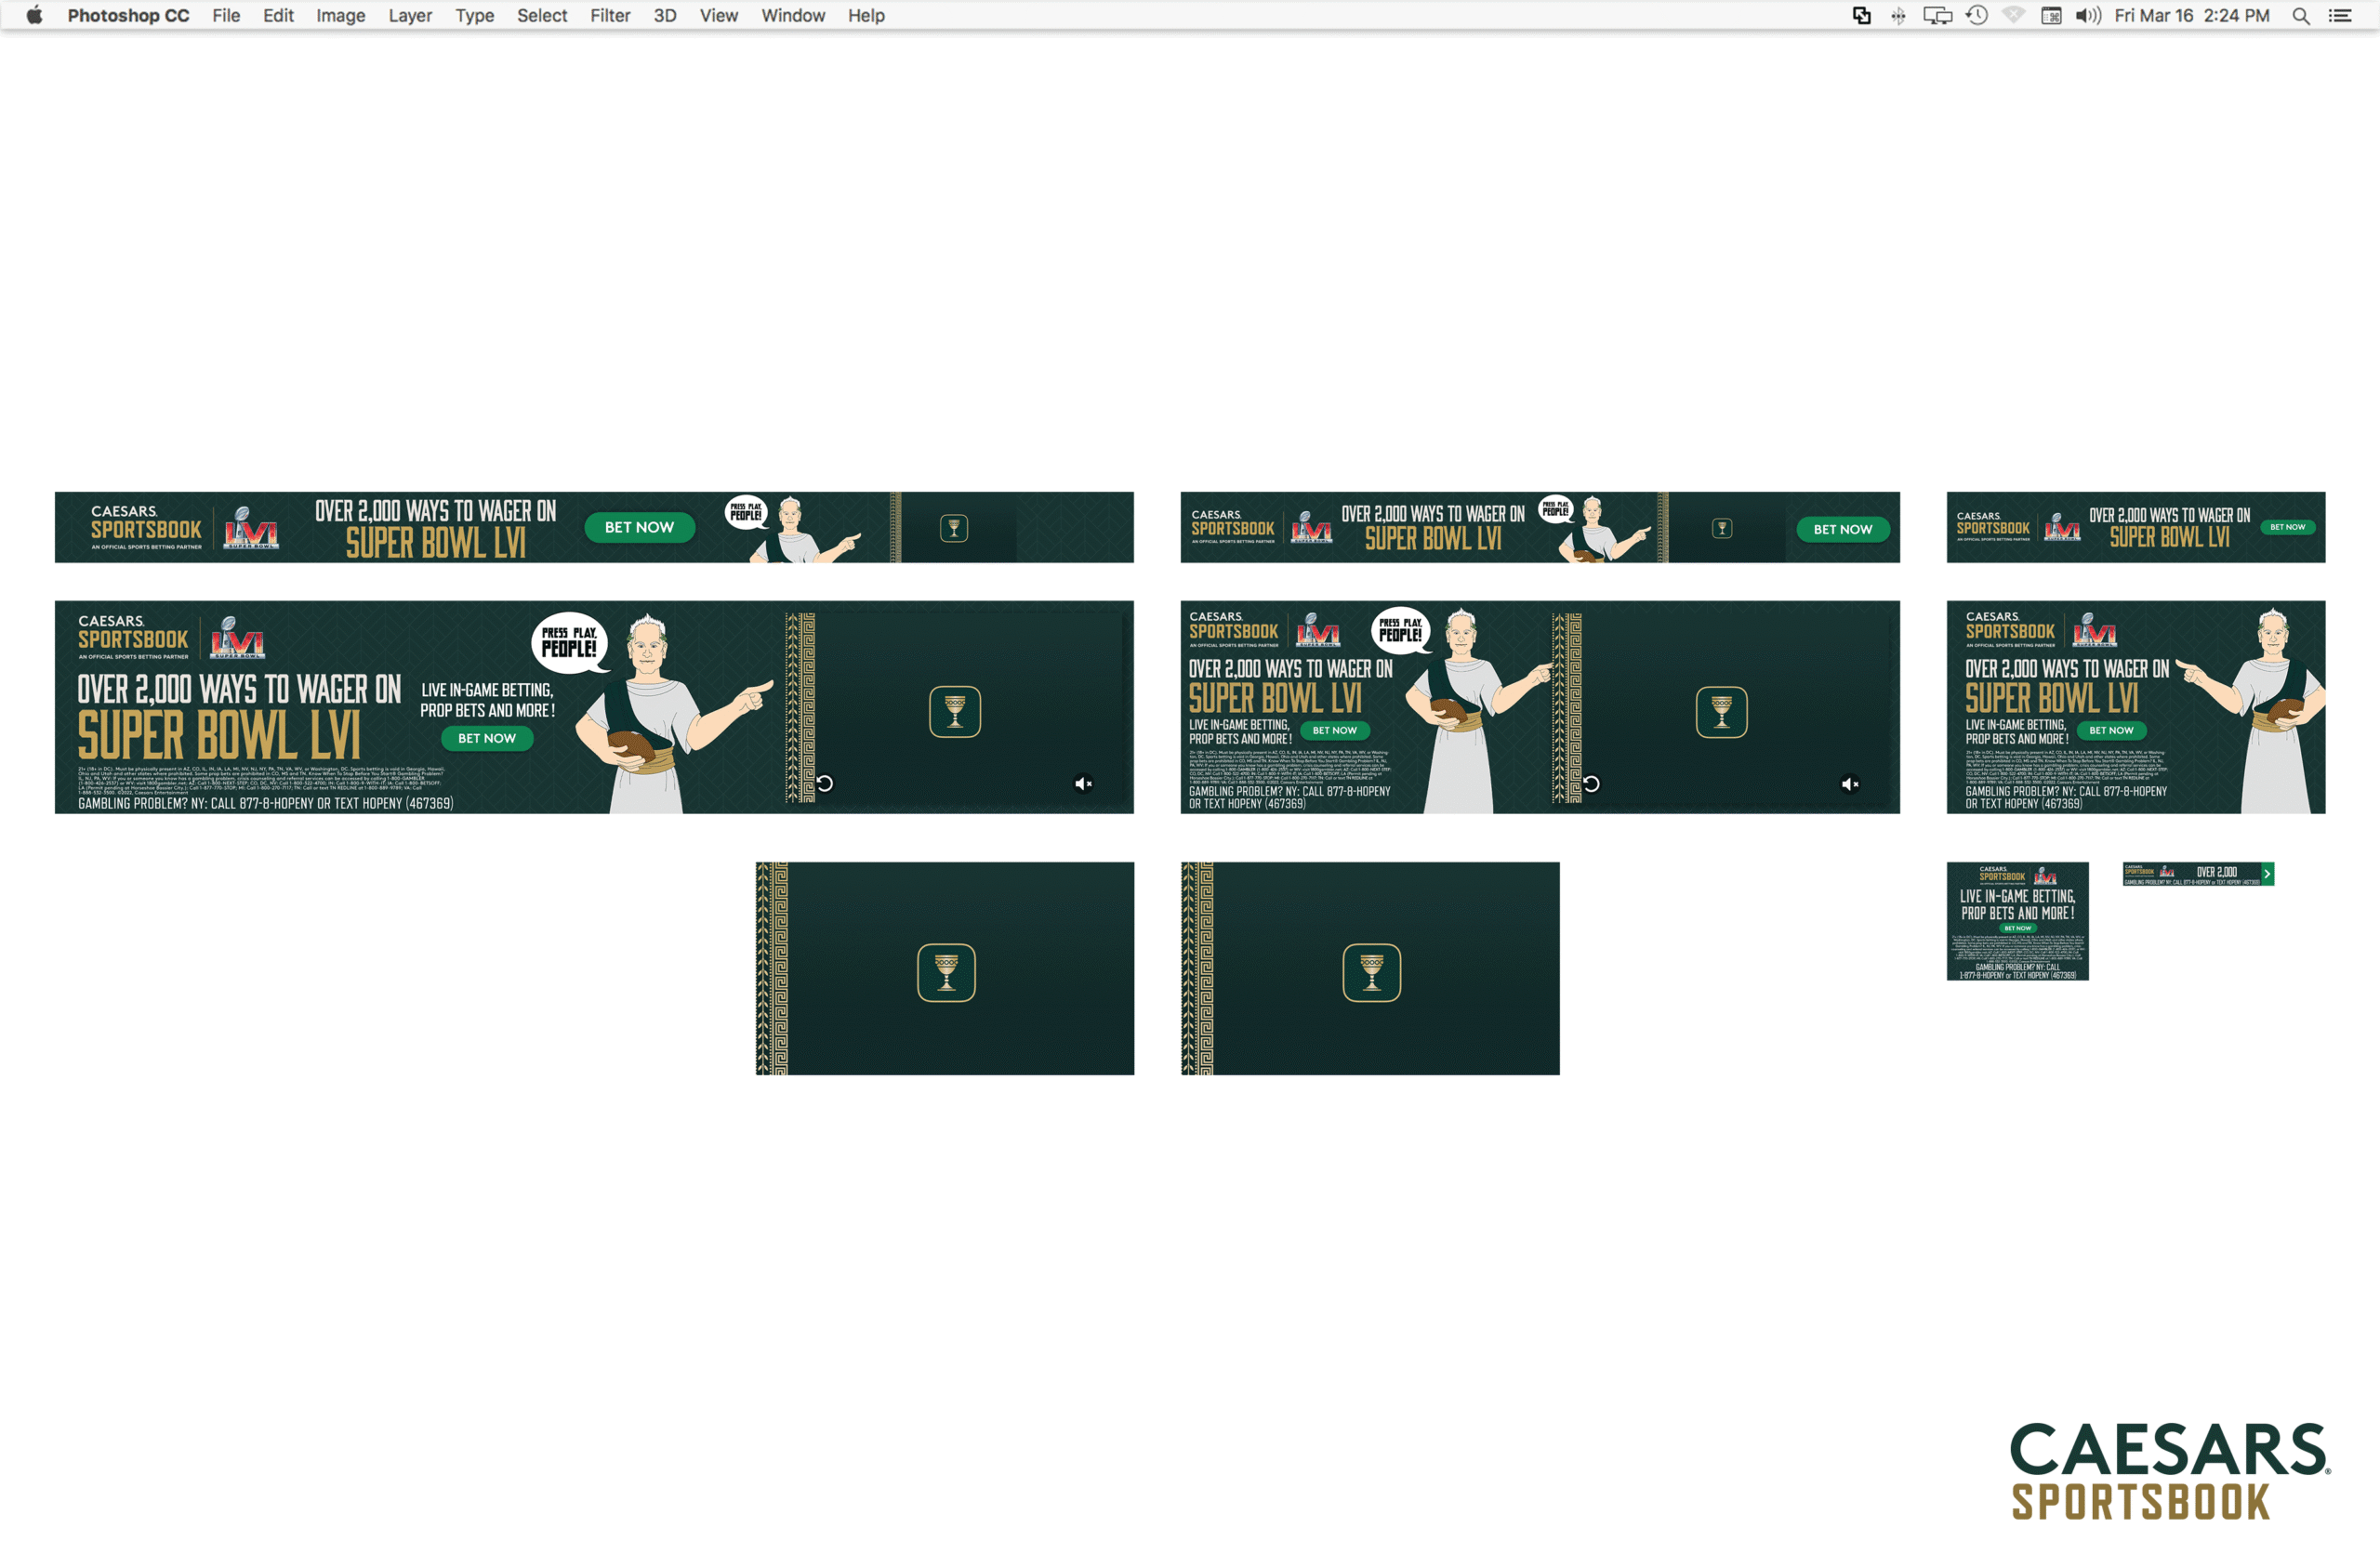
Task: Click BET NOW in middle billboard with video panel
Action: tap(1335, 730)
